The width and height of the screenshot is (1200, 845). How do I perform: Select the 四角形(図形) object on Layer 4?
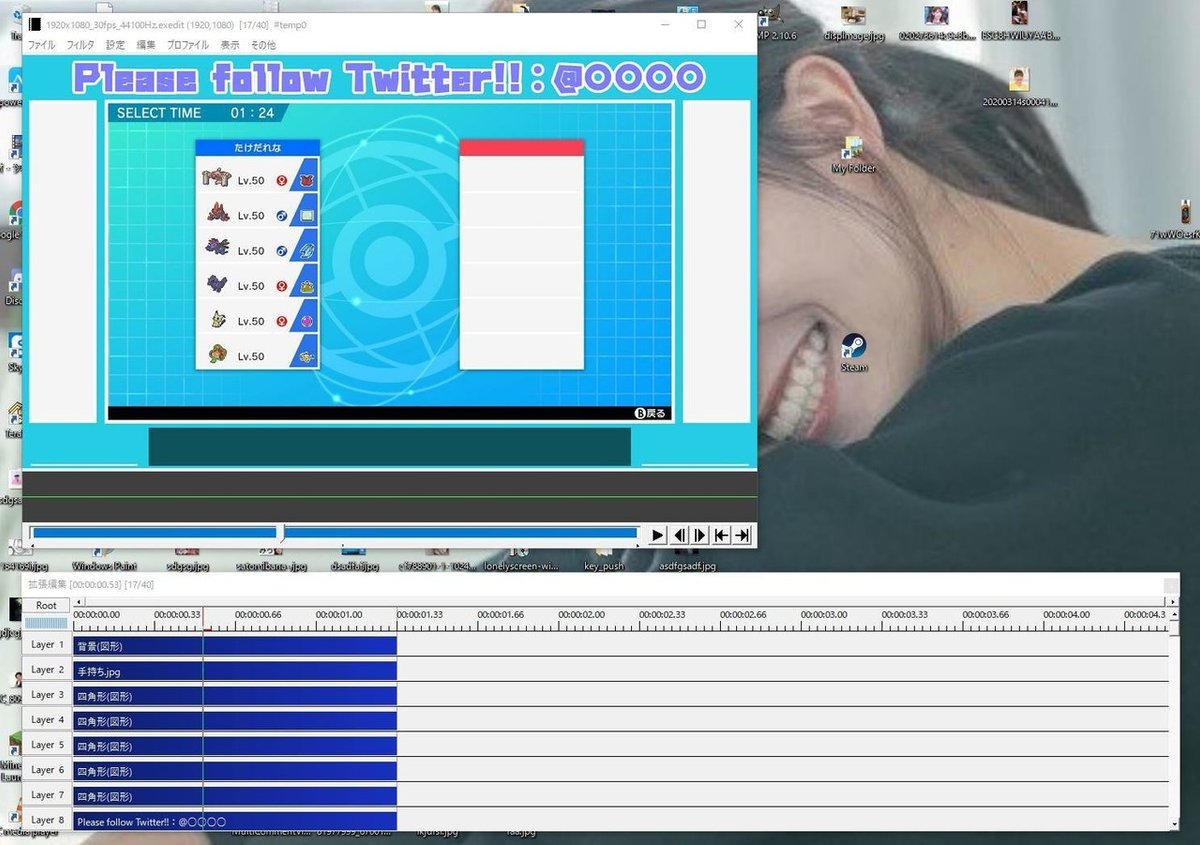coord(235,721)
